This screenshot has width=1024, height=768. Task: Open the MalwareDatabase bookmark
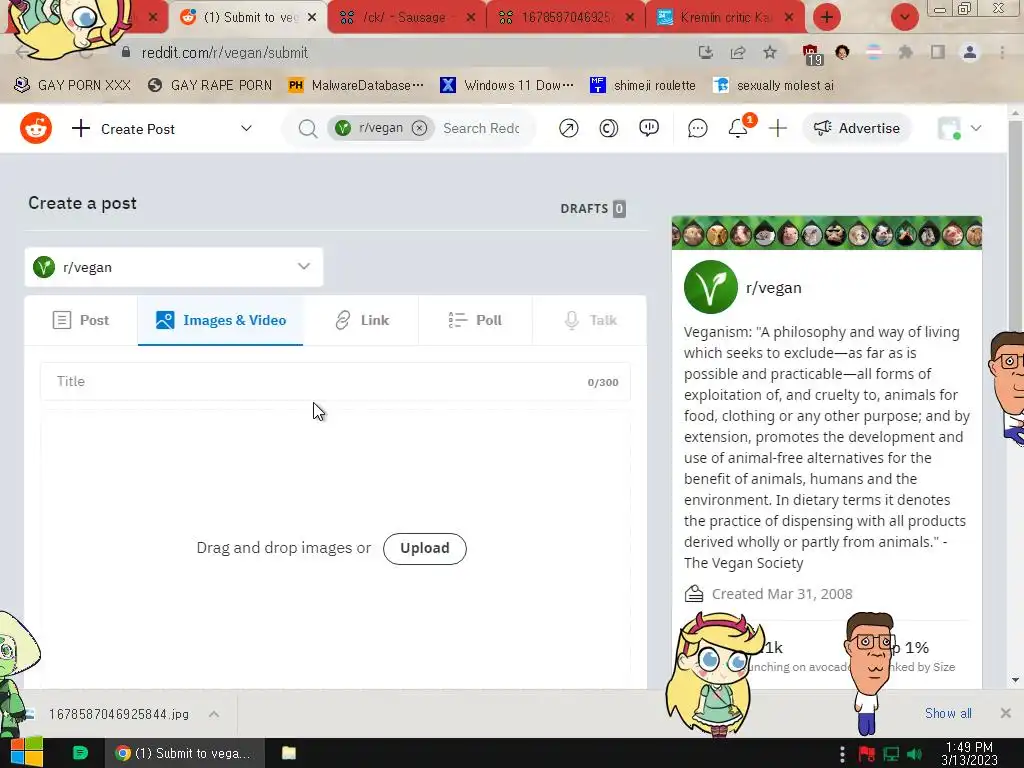[356, 86]
